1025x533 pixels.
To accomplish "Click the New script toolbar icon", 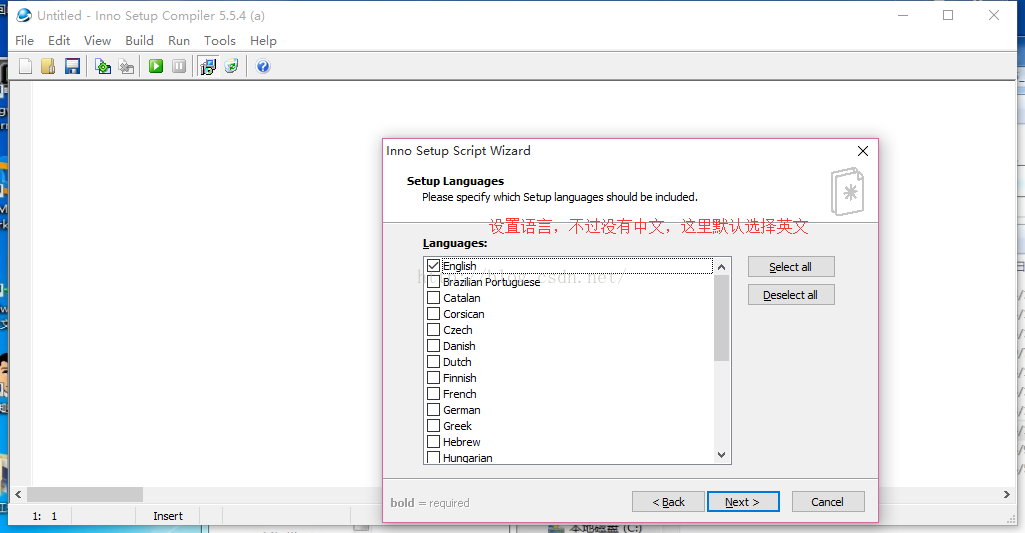I will coord(25,66).
